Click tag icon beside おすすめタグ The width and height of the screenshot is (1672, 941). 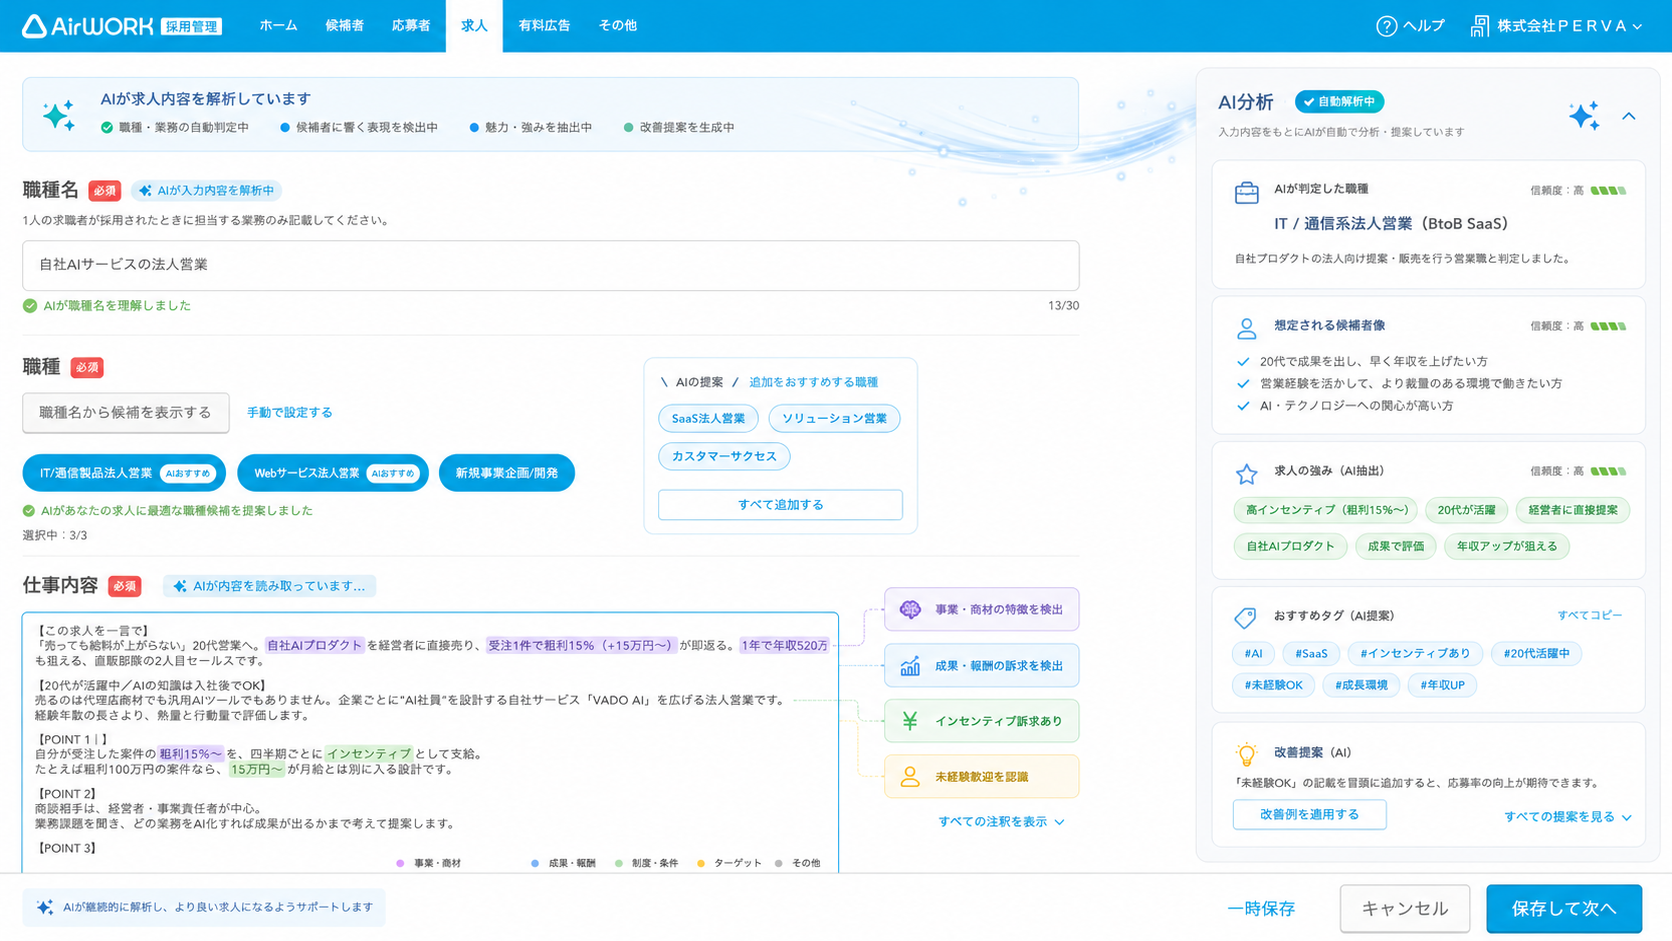click(x=1245, y=618)
